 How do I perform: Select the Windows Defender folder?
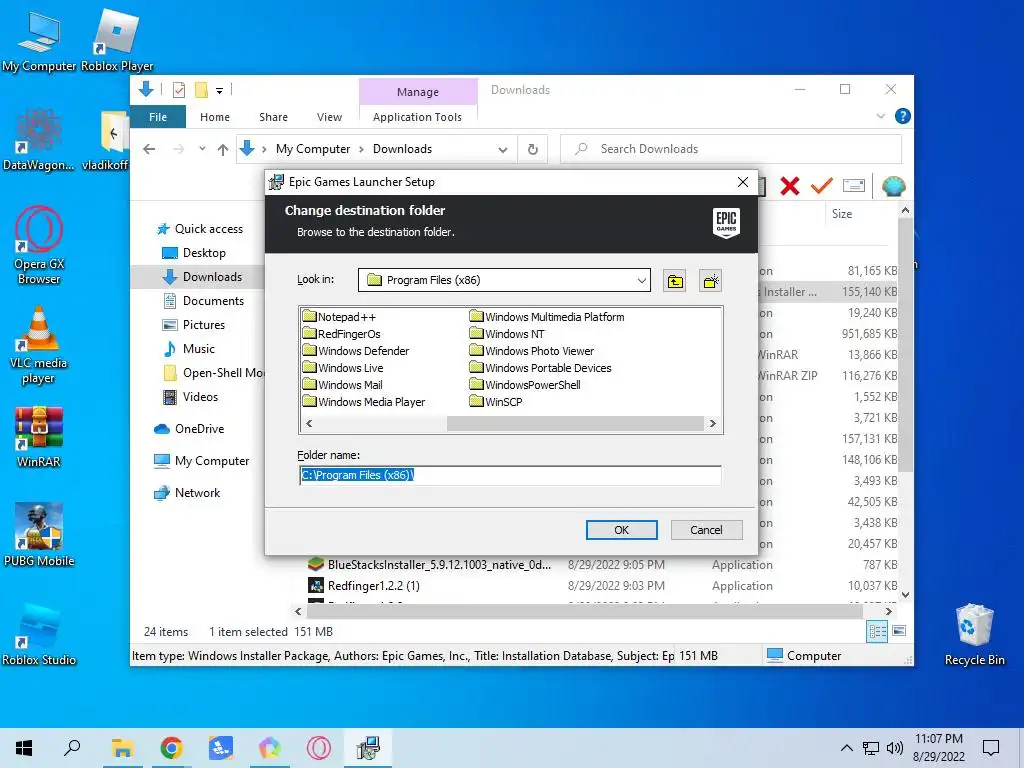point(356,351)
